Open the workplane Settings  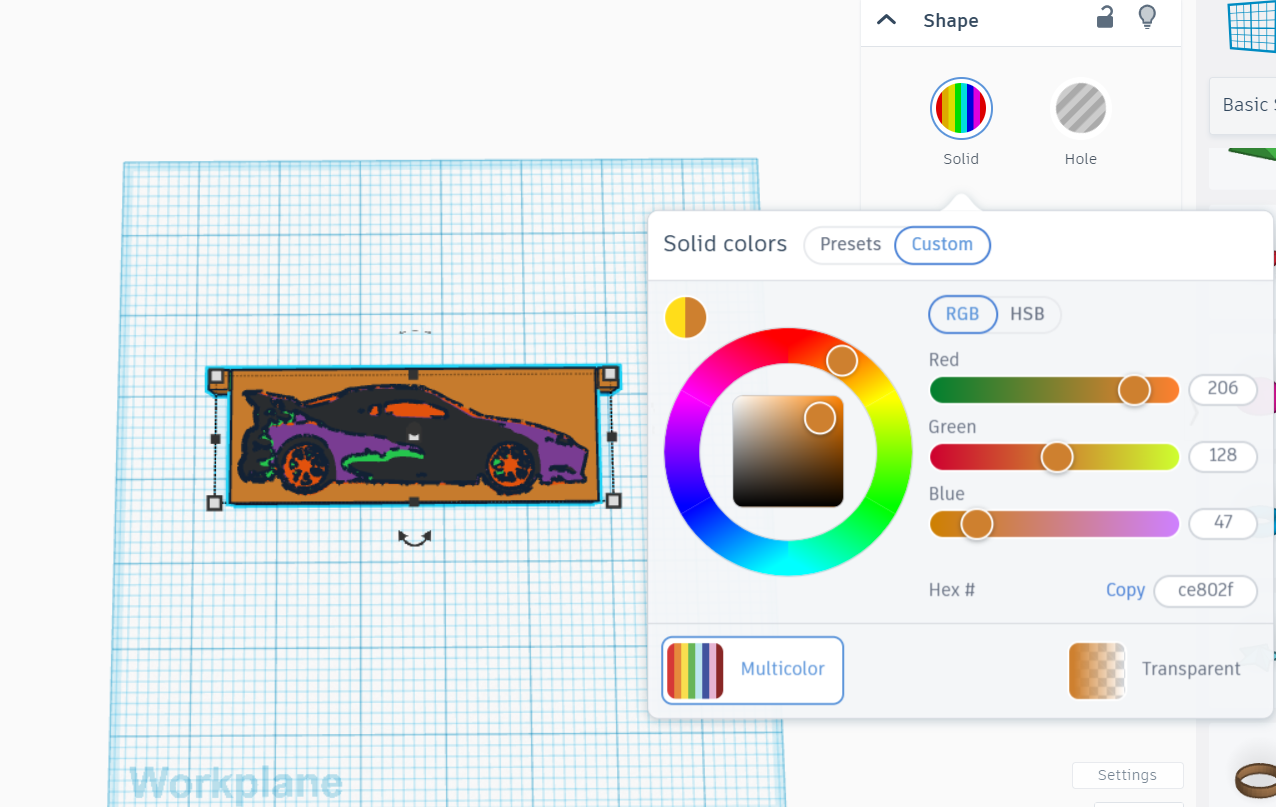(1127, 775)
